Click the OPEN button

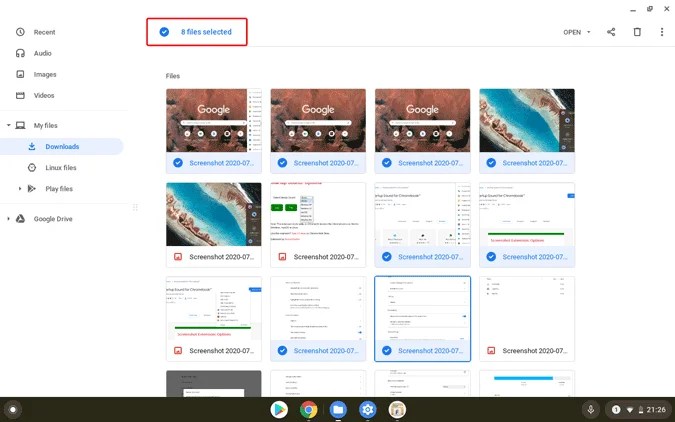pyautogui.click(x=572, y=32)
